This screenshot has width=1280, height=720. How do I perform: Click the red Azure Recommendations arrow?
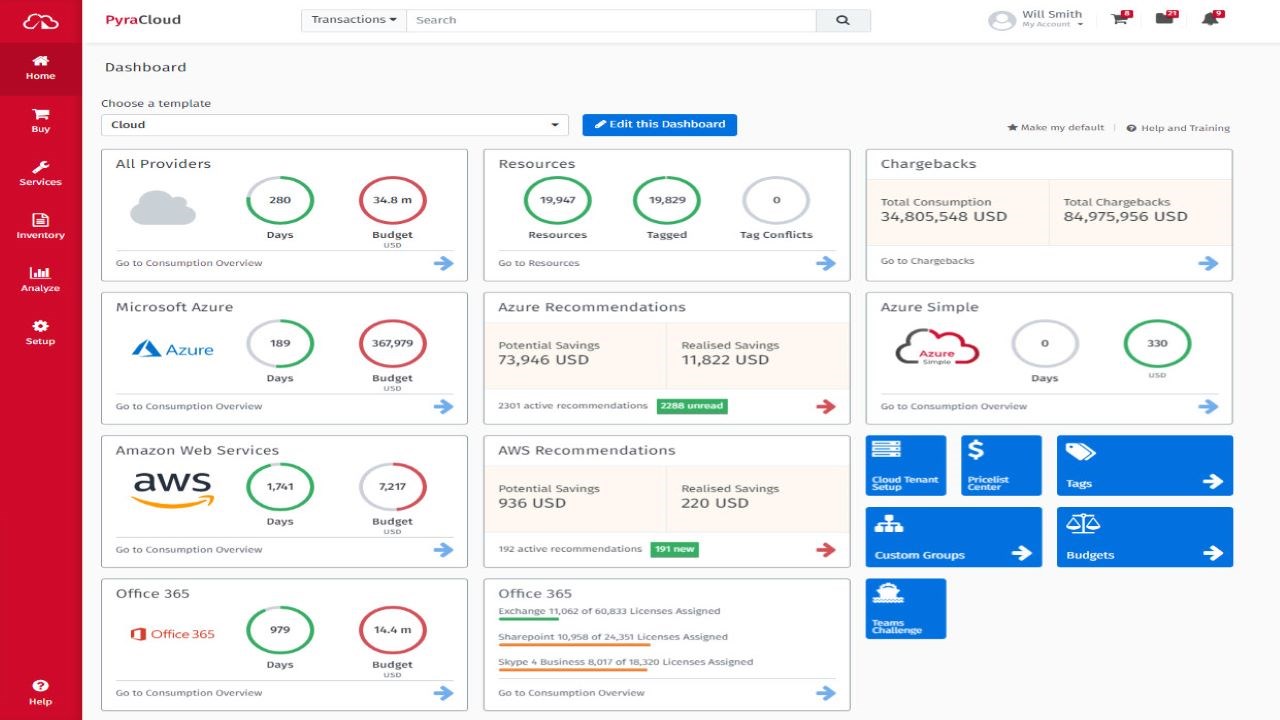[825, 406]
